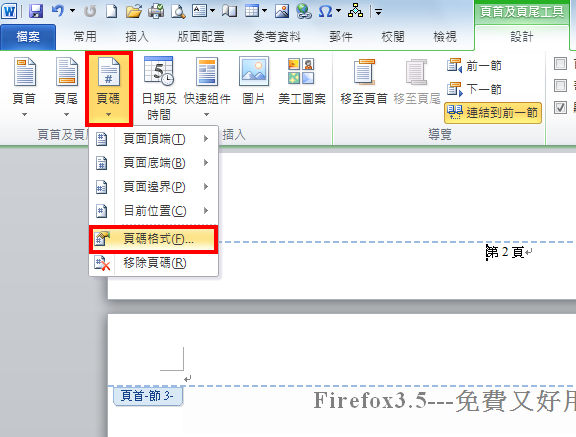The image size is (576, 437).
Task: Insert symbol with the Ω icon
Action: click(x=325, y=11)
